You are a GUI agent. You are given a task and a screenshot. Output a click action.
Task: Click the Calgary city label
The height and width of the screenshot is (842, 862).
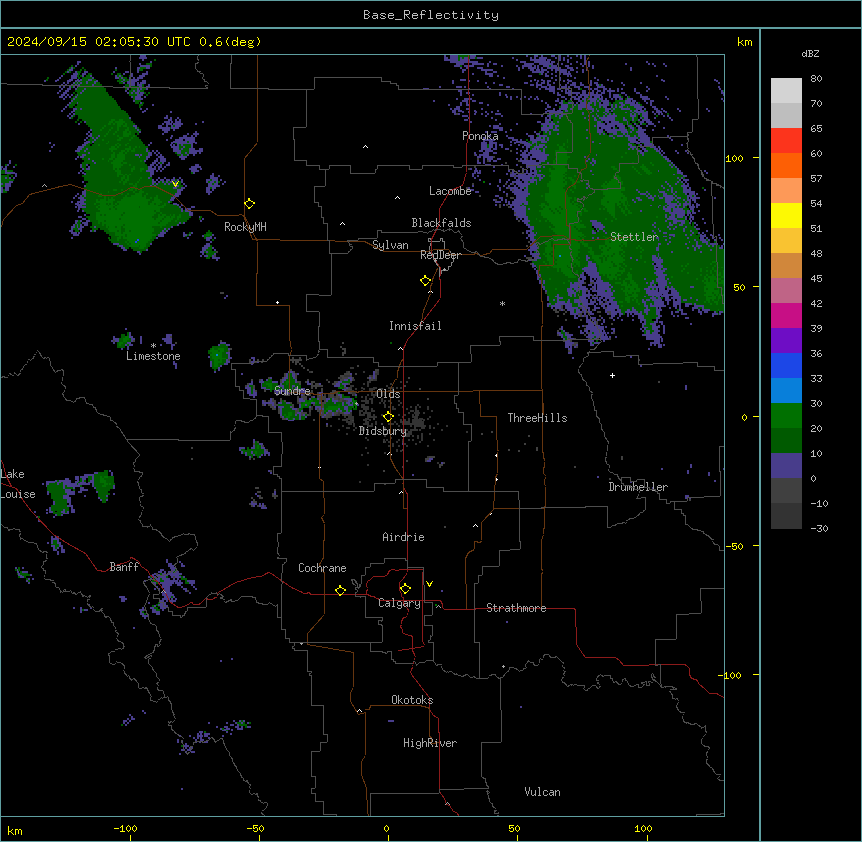[399, 603]
